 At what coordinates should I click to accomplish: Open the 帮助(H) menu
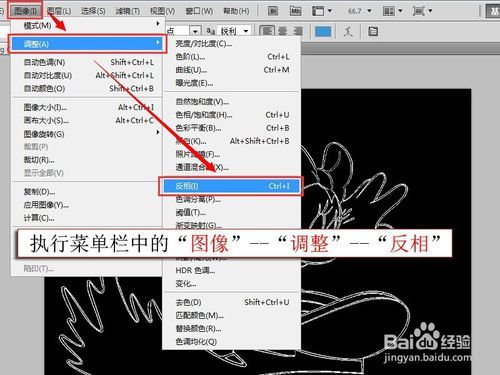(236, 11)
